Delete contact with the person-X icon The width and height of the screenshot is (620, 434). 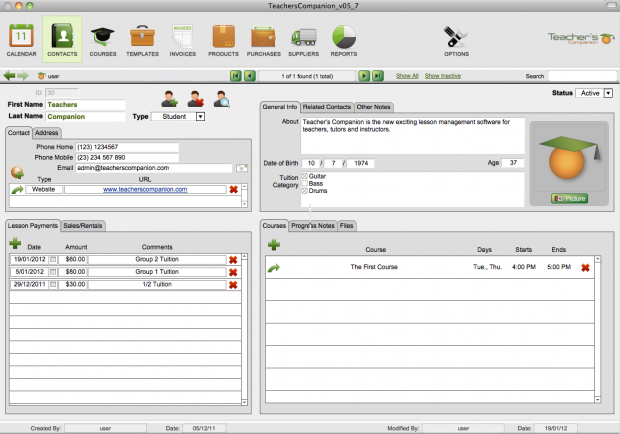[x=196, y=99]
